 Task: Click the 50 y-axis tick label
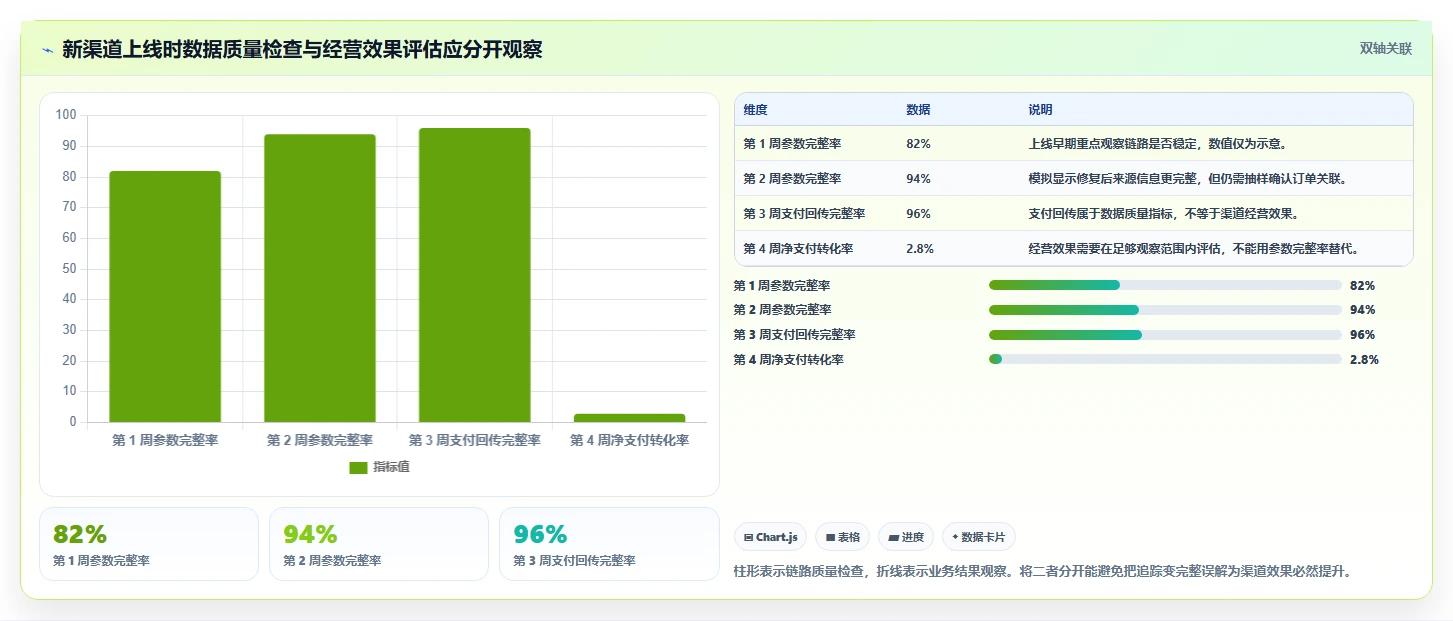click(x=69, y=269)
